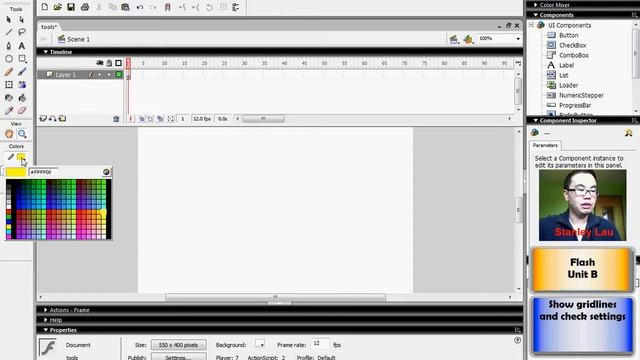Viewport: 640px width, 360px height.
Task: Collapse the Component Inspector panel
Action: tap(536, 120)
